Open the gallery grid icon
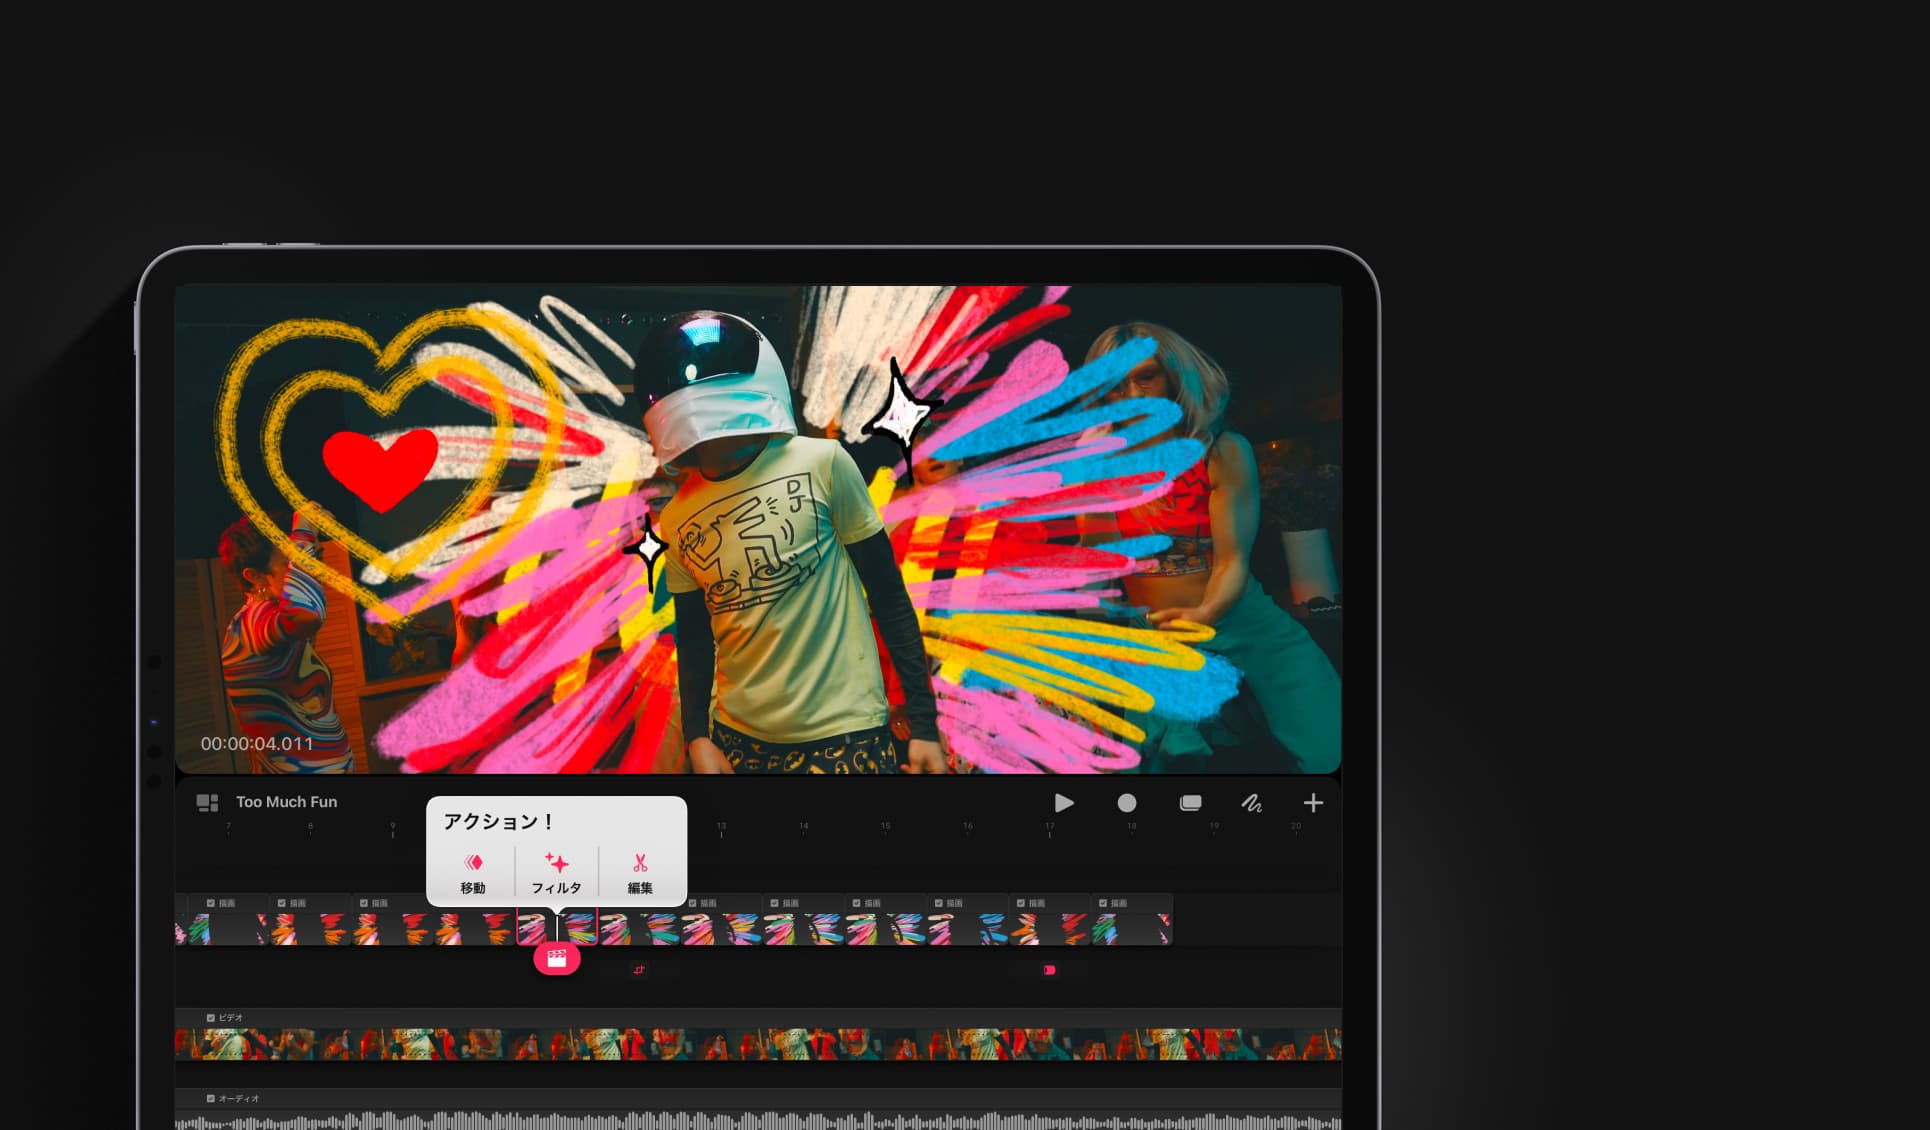This screenshot has width=1930, height=1130. pos(207,802)
